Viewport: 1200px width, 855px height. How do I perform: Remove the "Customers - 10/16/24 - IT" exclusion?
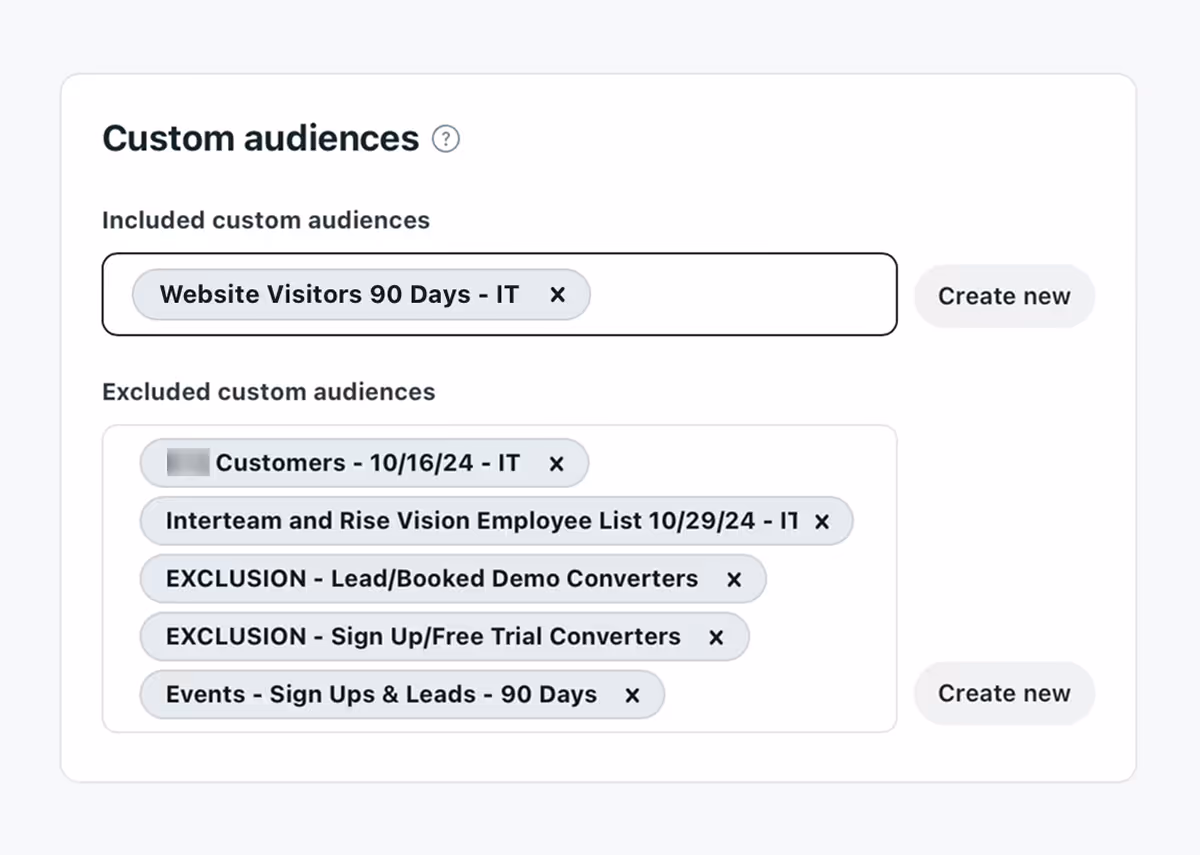click(556, 463)
